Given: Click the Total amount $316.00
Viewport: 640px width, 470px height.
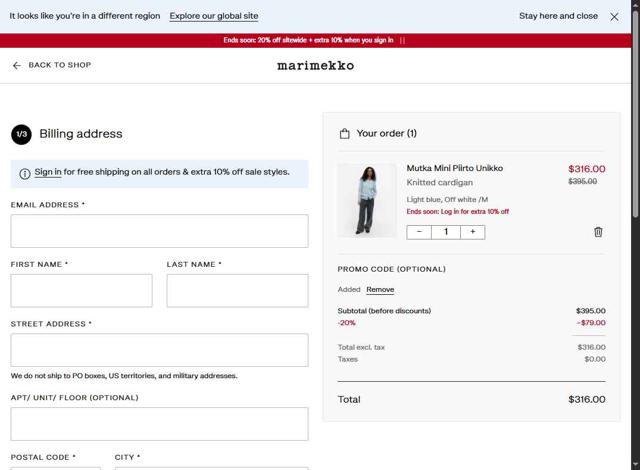Looking at the screenshot, I should pos(587,399).
